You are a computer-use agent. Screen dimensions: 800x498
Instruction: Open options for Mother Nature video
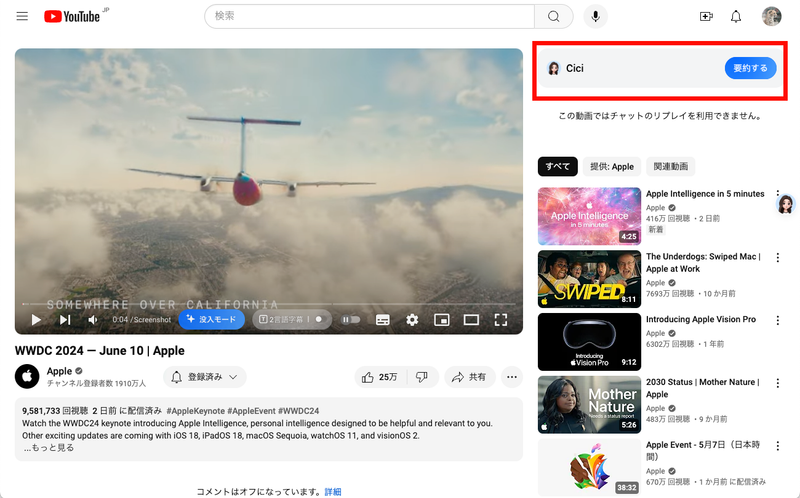pyautogui.click(x=778, y=383)
